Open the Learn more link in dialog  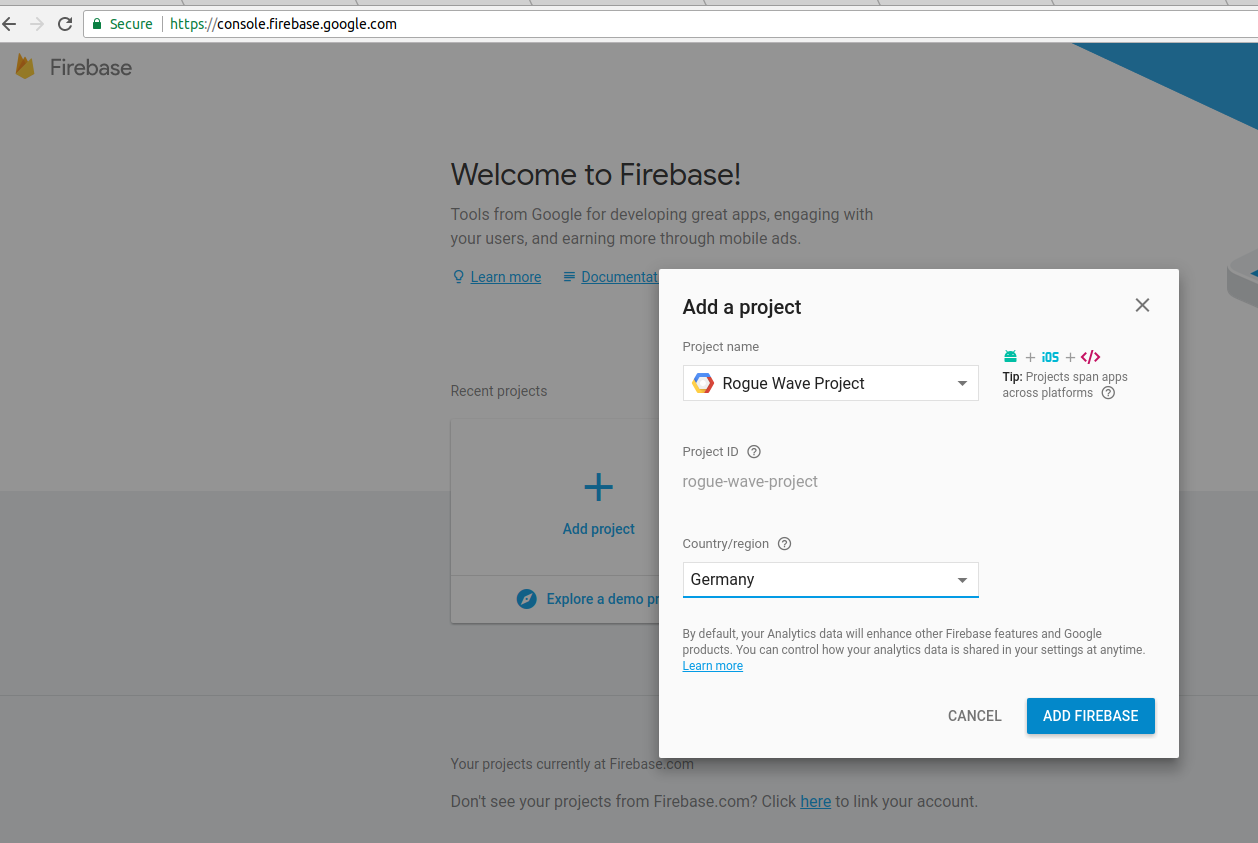coord(712,666)
